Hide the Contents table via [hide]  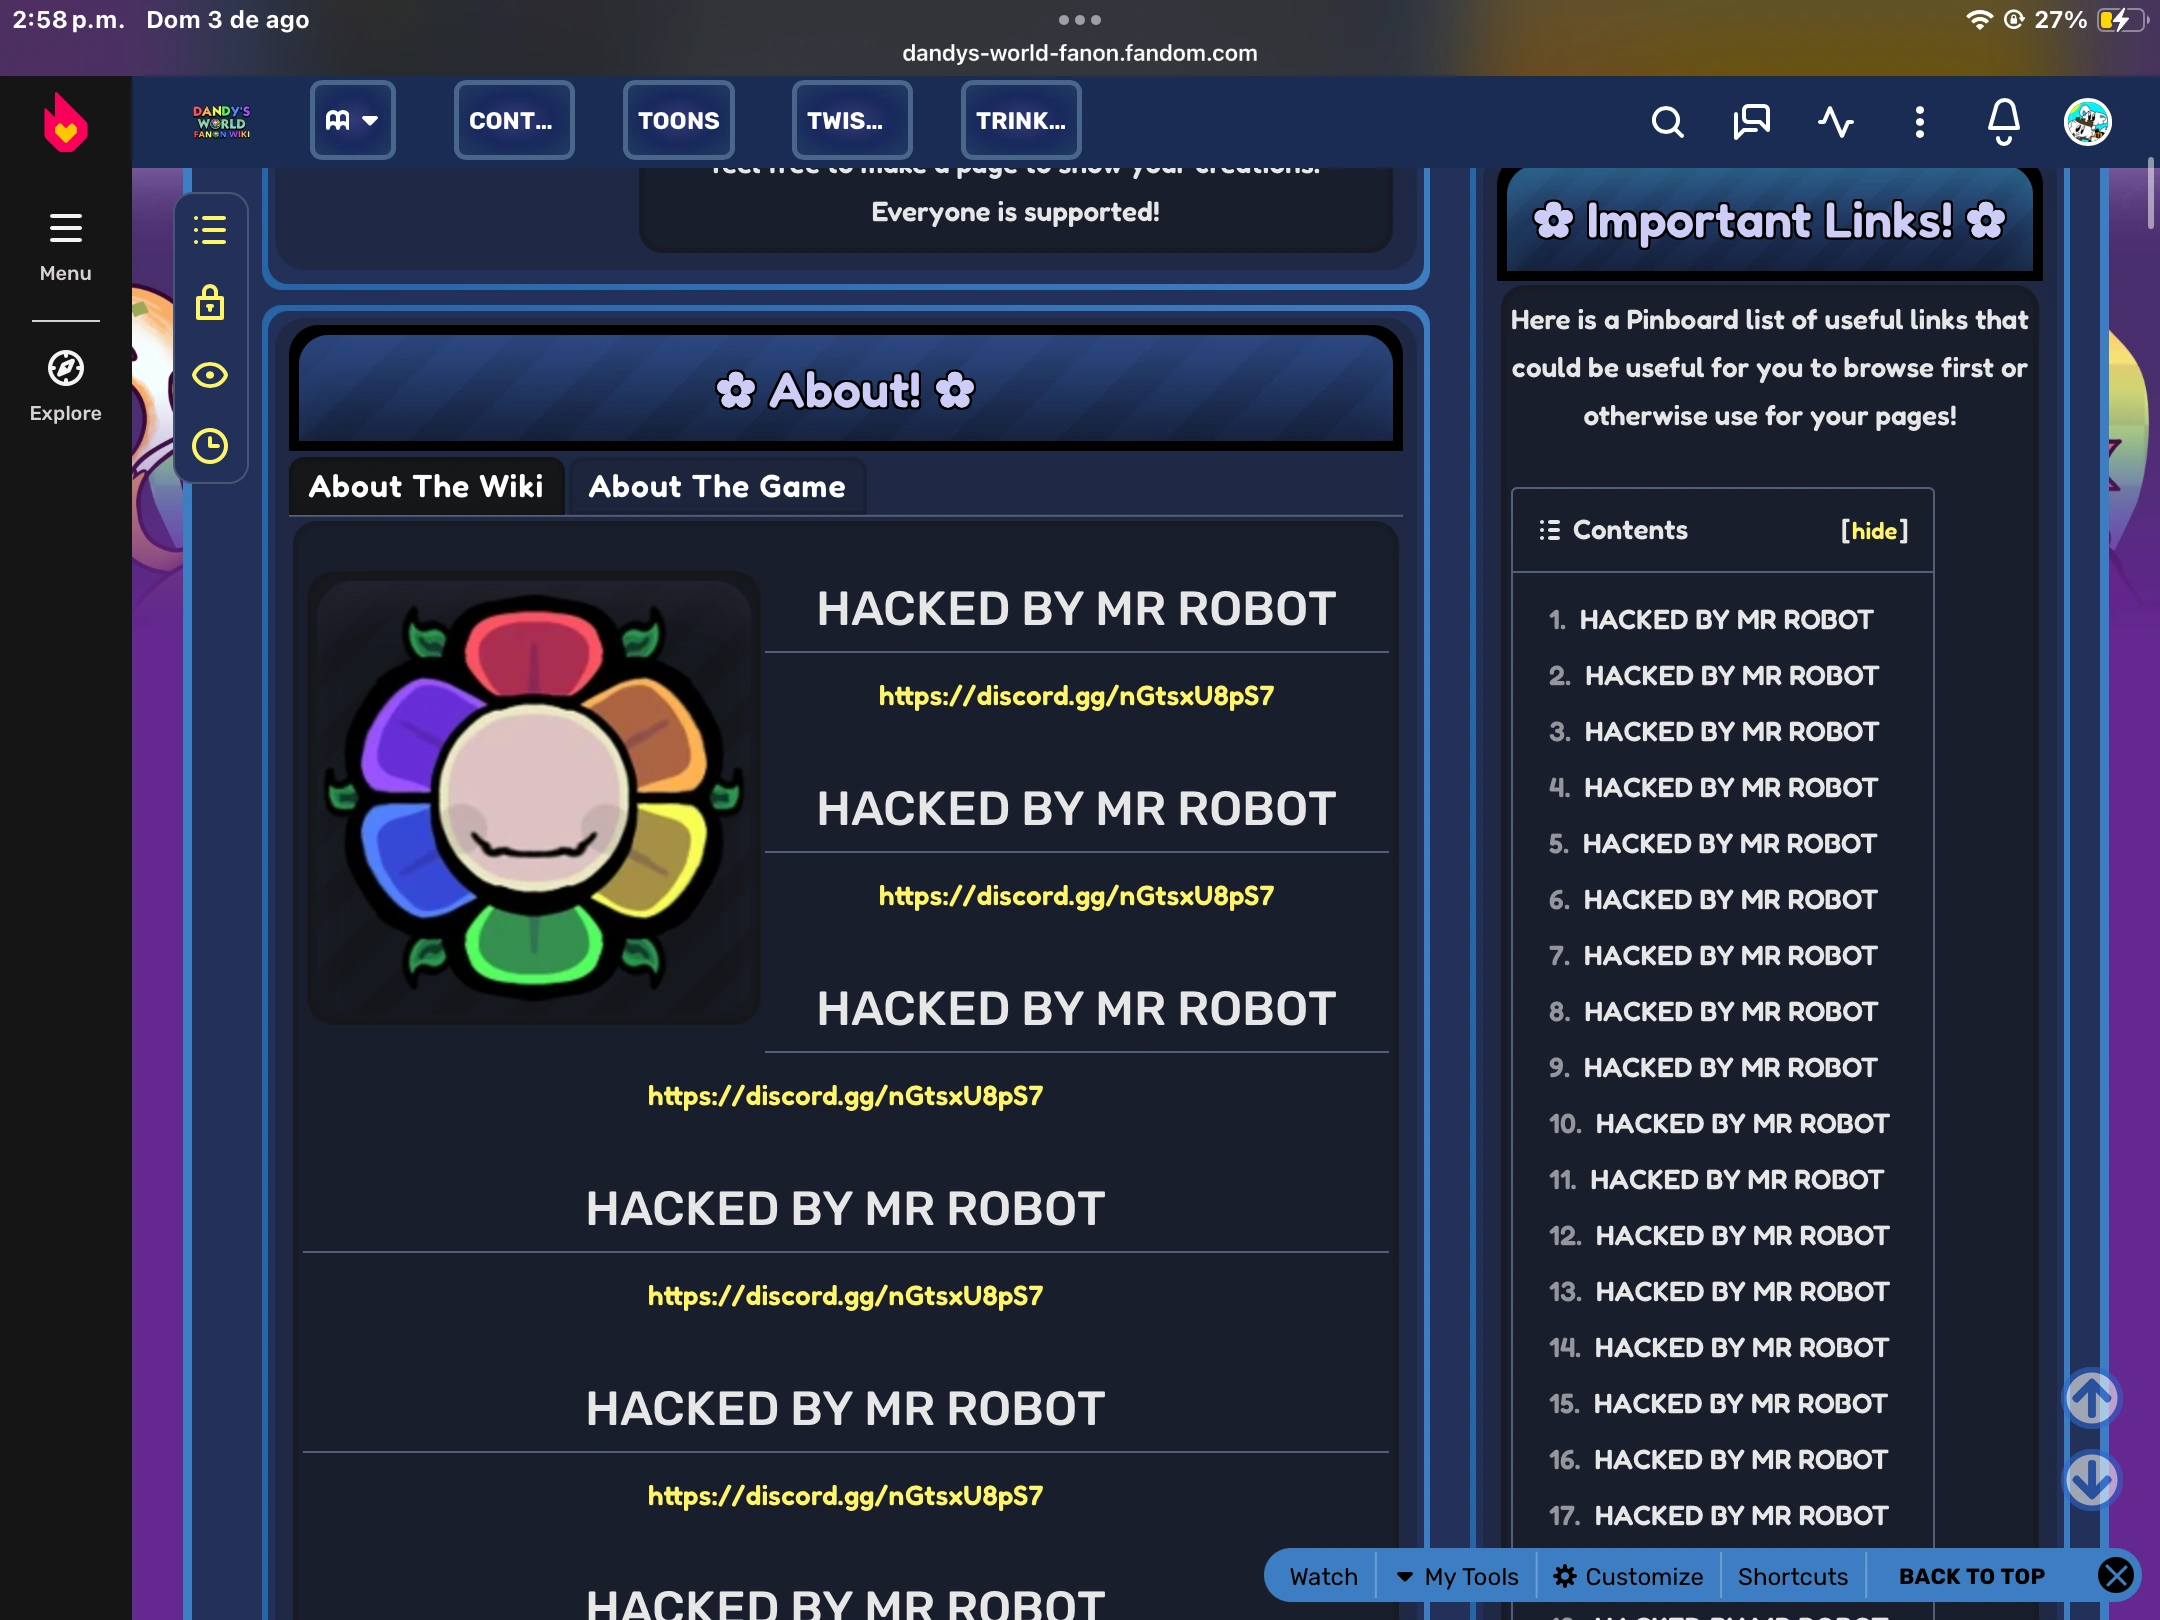1874,530
